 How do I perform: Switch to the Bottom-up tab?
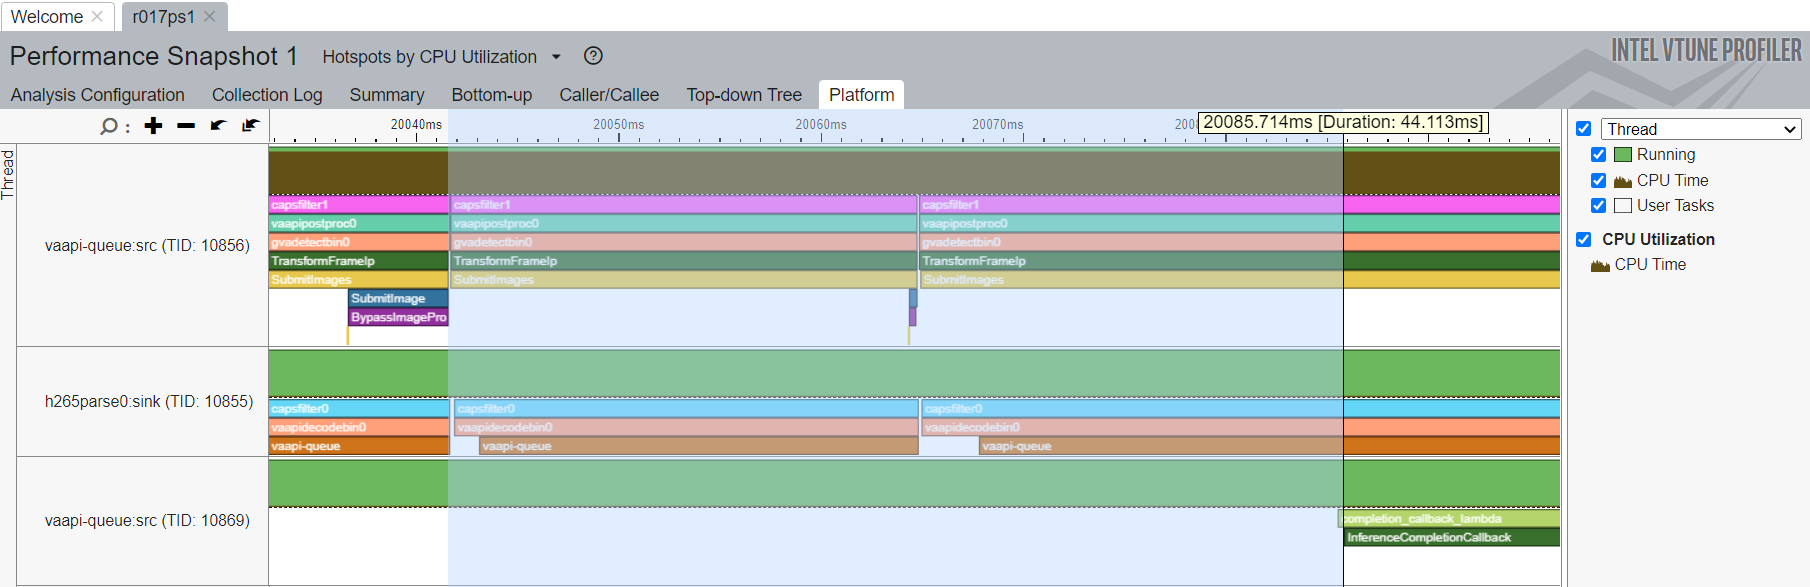[491, 95]
